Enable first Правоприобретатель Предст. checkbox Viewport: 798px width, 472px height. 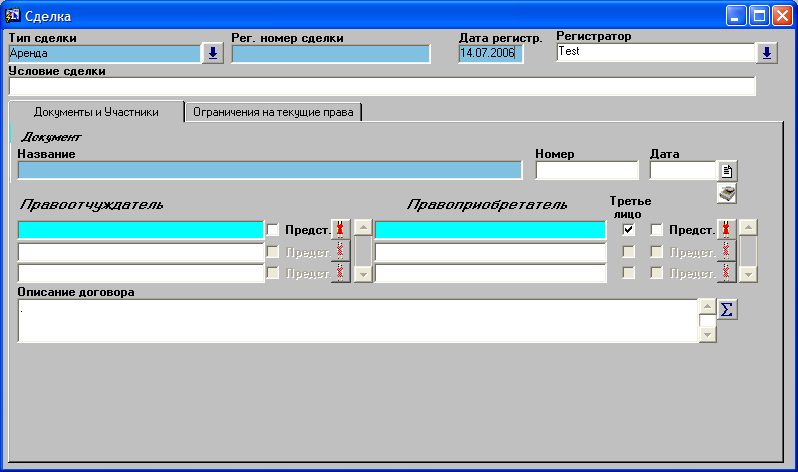(x=657, y=230)
